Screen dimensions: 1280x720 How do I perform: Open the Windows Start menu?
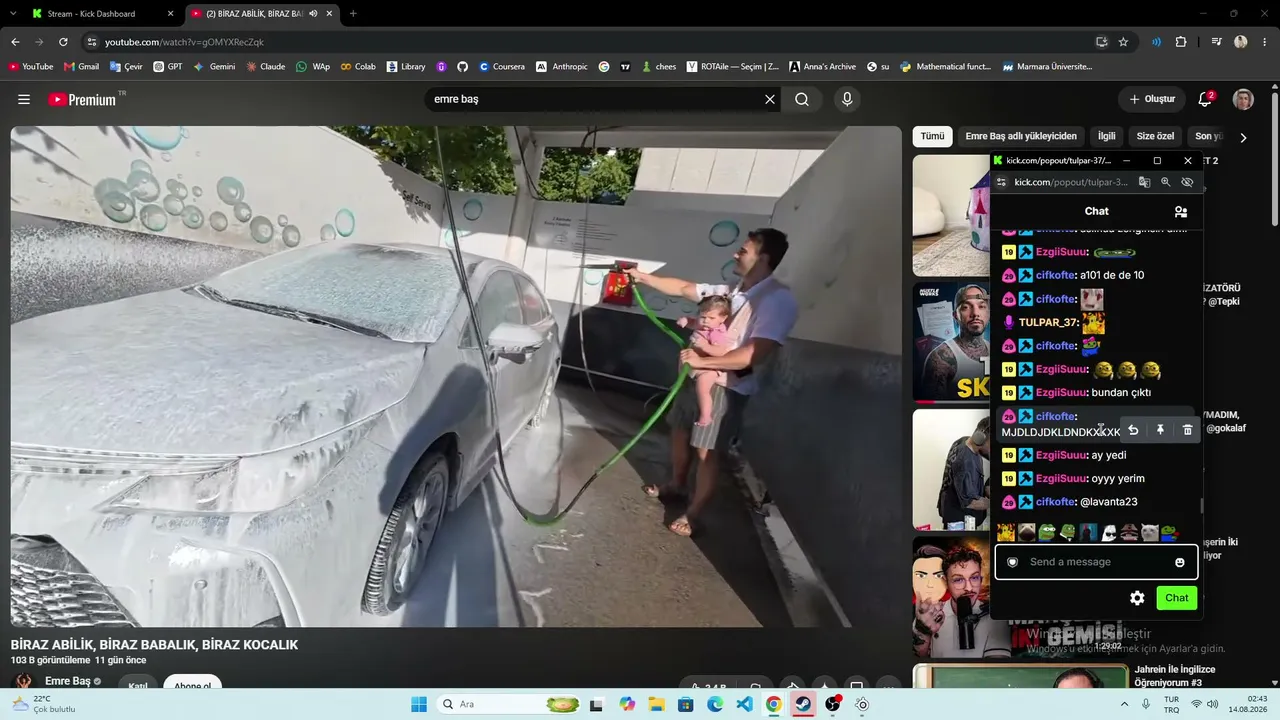pos(419,704)
